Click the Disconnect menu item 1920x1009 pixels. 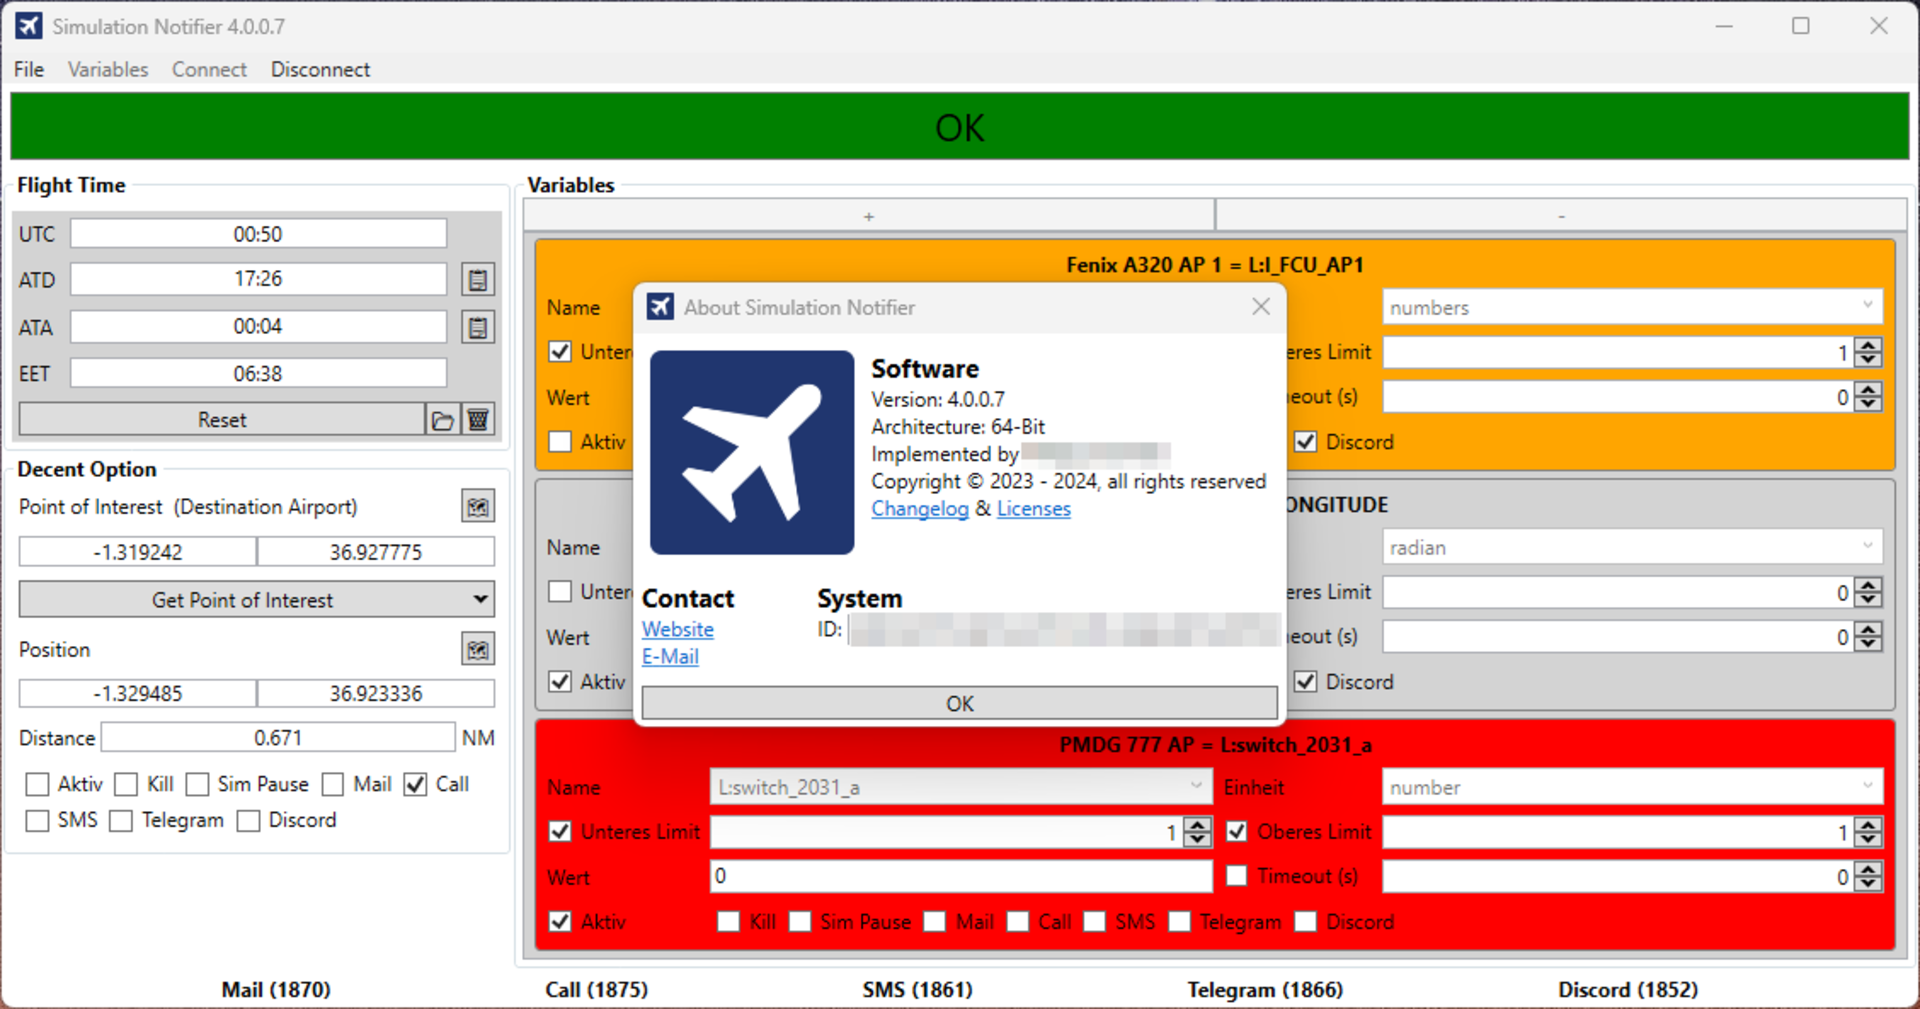point(320,69)
